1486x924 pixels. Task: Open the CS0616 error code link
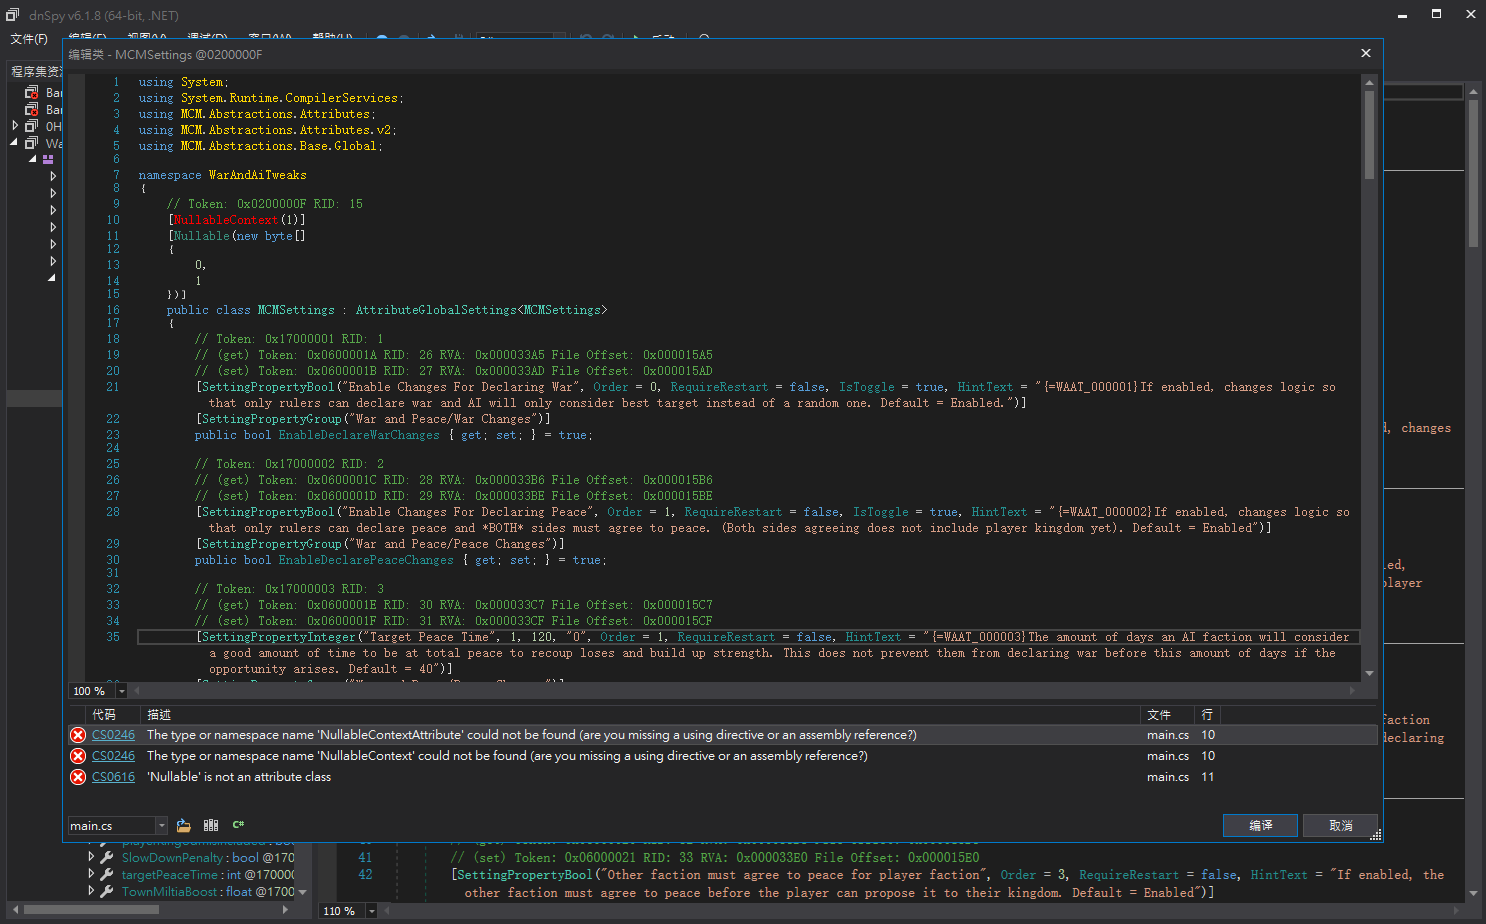113,777
